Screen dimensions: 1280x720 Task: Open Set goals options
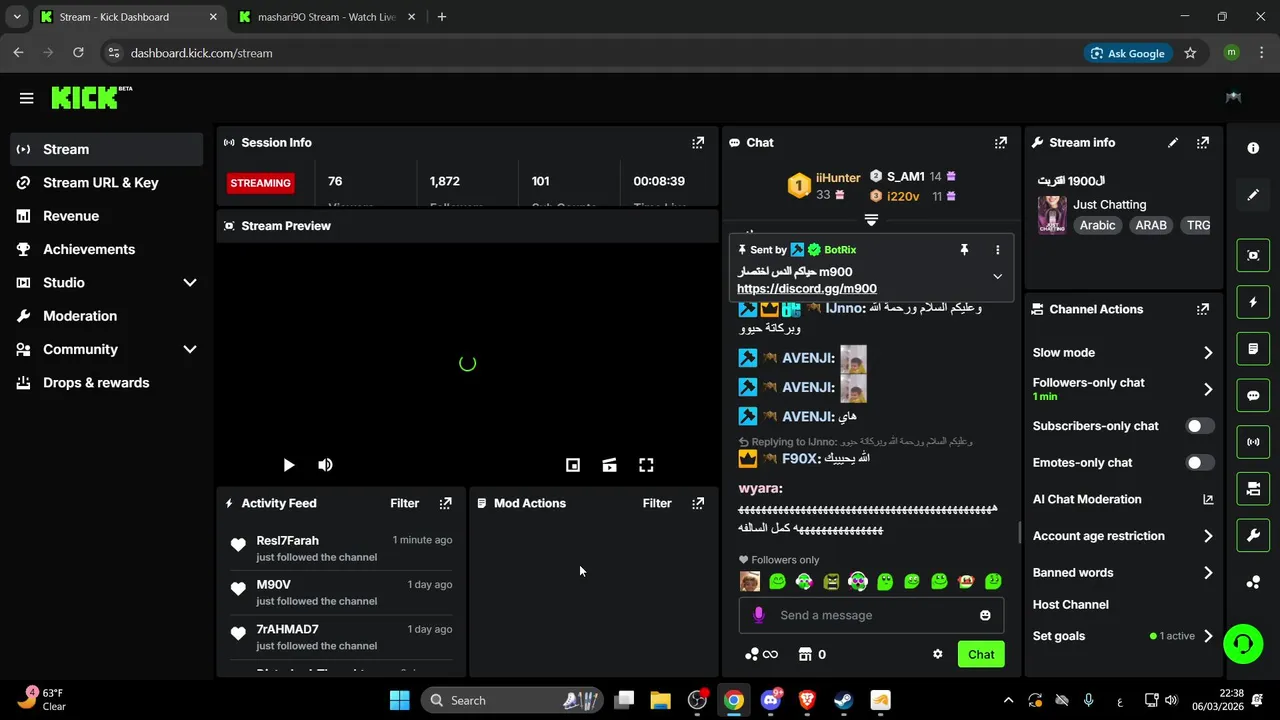coord(1122,636)
